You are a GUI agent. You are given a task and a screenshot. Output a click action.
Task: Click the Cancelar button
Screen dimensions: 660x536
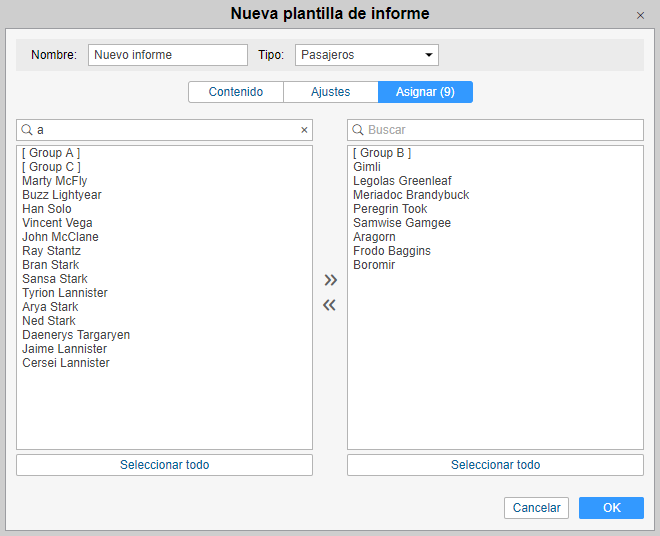(536, 508)
